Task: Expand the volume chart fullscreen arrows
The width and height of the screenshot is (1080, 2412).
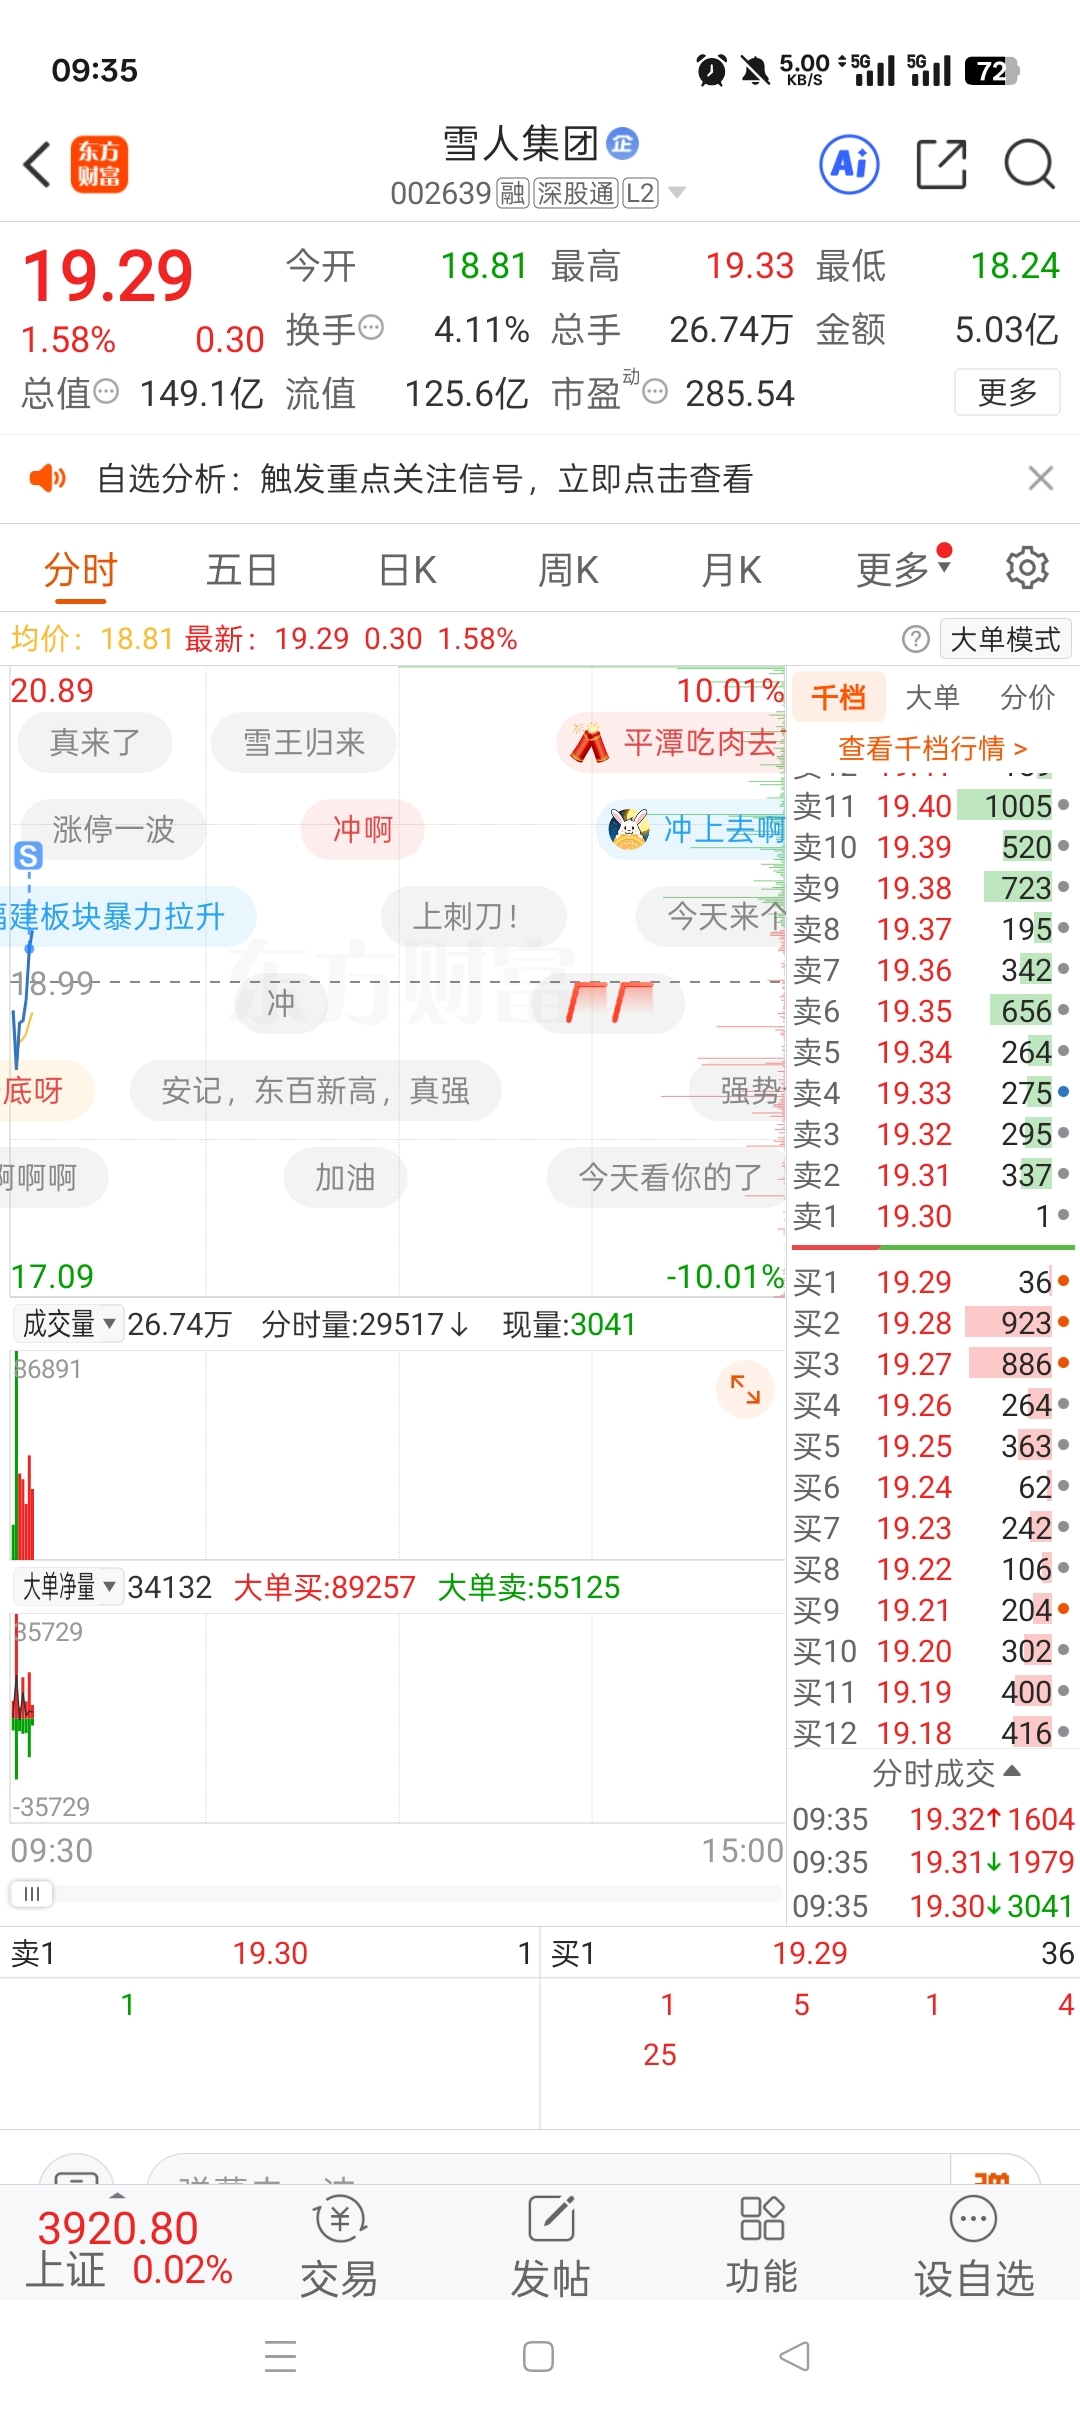Action: click(x=745, y=1389)
